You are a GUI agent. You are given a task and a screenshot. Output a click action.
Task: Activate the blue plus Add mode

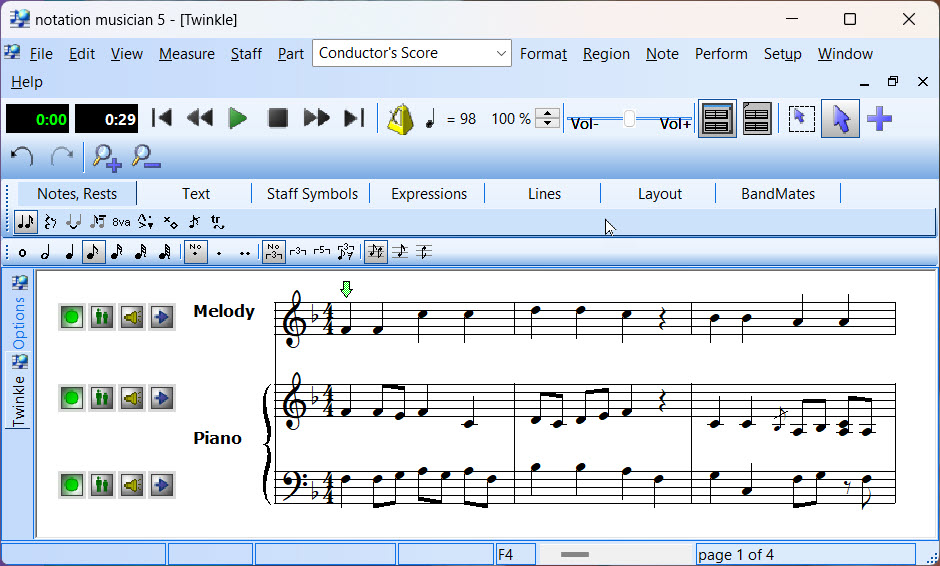coord(879,119)
